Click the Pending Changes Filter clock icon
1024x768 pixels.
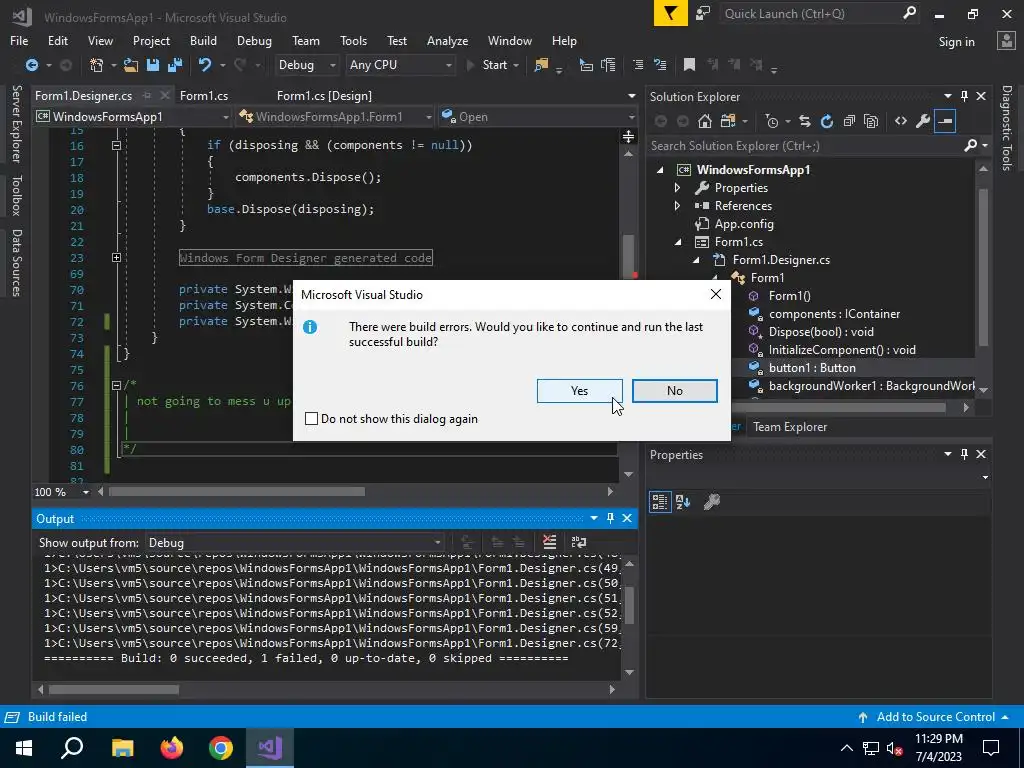pos(772,121)
